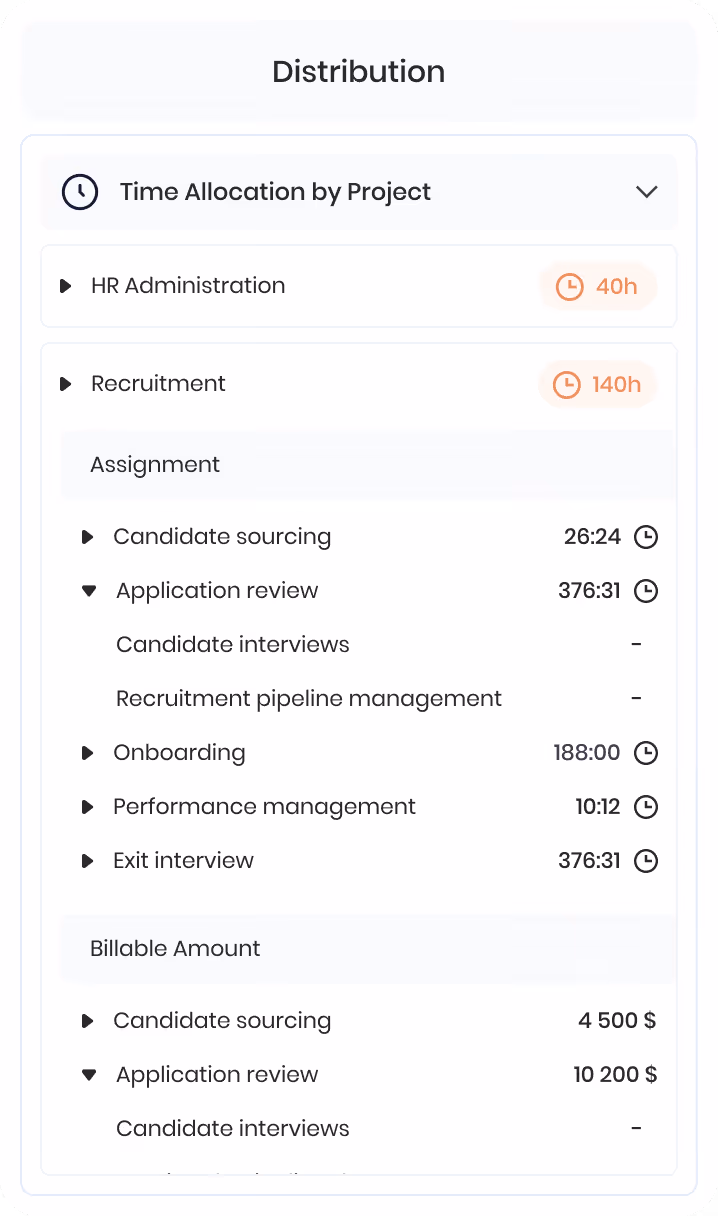The width and height of the screenshot is (718, 1216).
Task: Select the Assignment section header
Action: 368,465
